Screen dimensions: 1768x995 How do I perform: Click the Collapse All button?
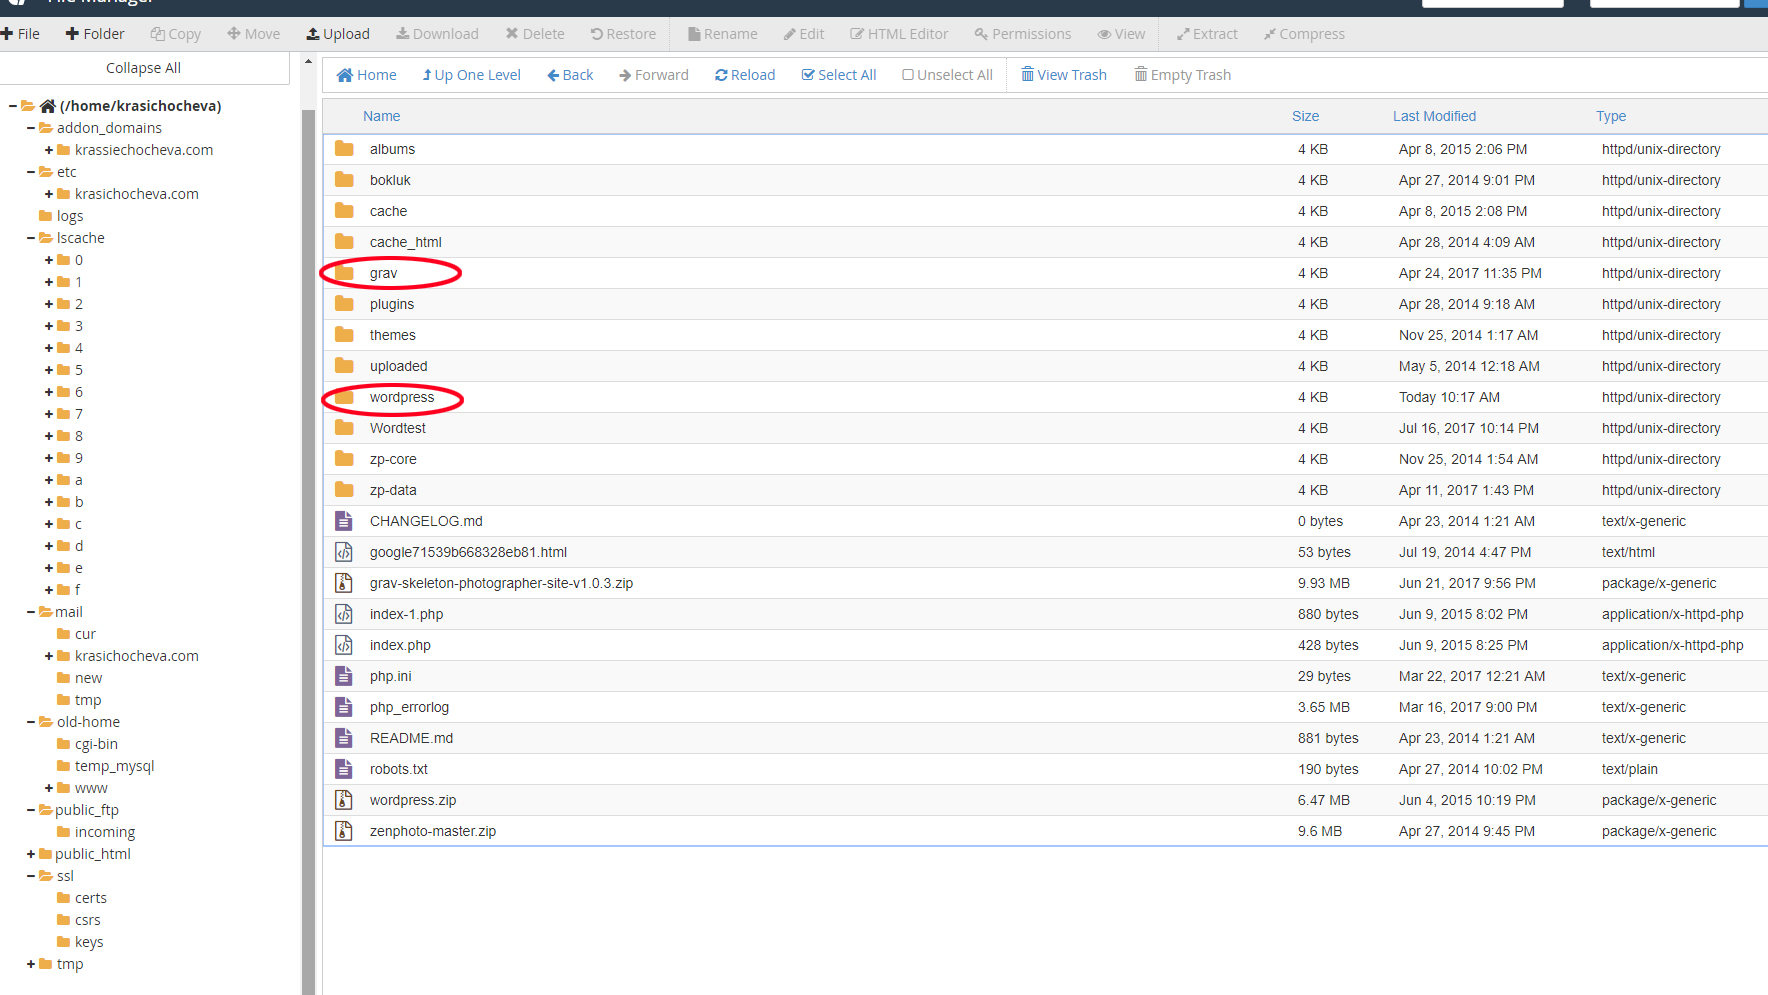(144, 68)
